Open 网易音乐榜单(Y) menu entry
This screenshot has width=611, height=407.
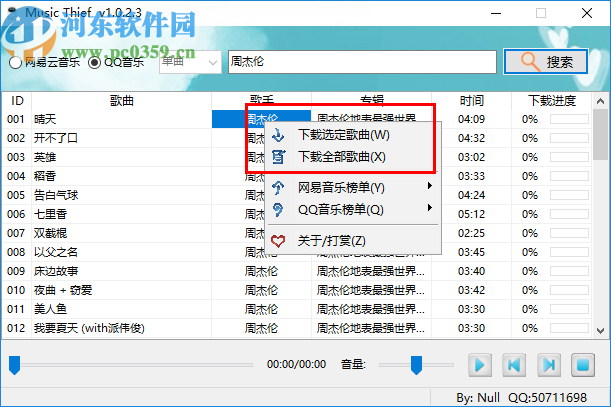[353, 188]
